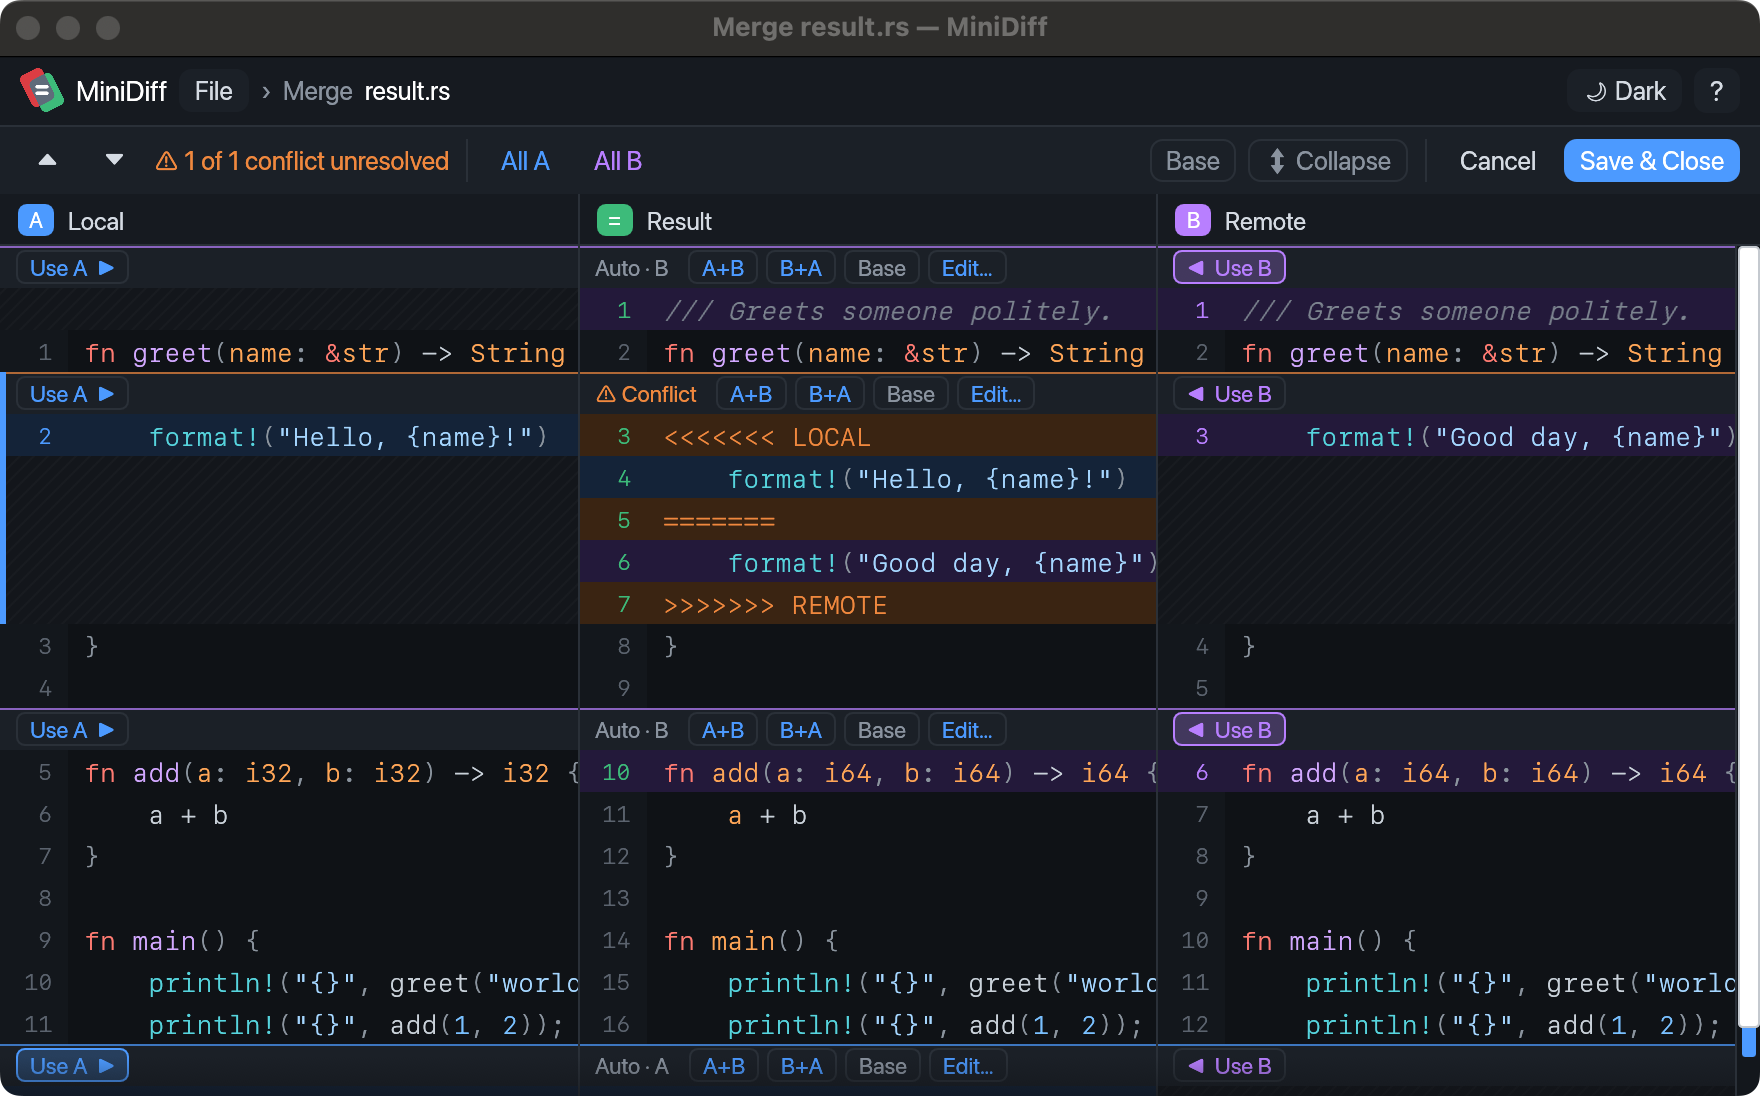Collapse unchanged sections with the Collapse button

click(x=1328, y=161)
